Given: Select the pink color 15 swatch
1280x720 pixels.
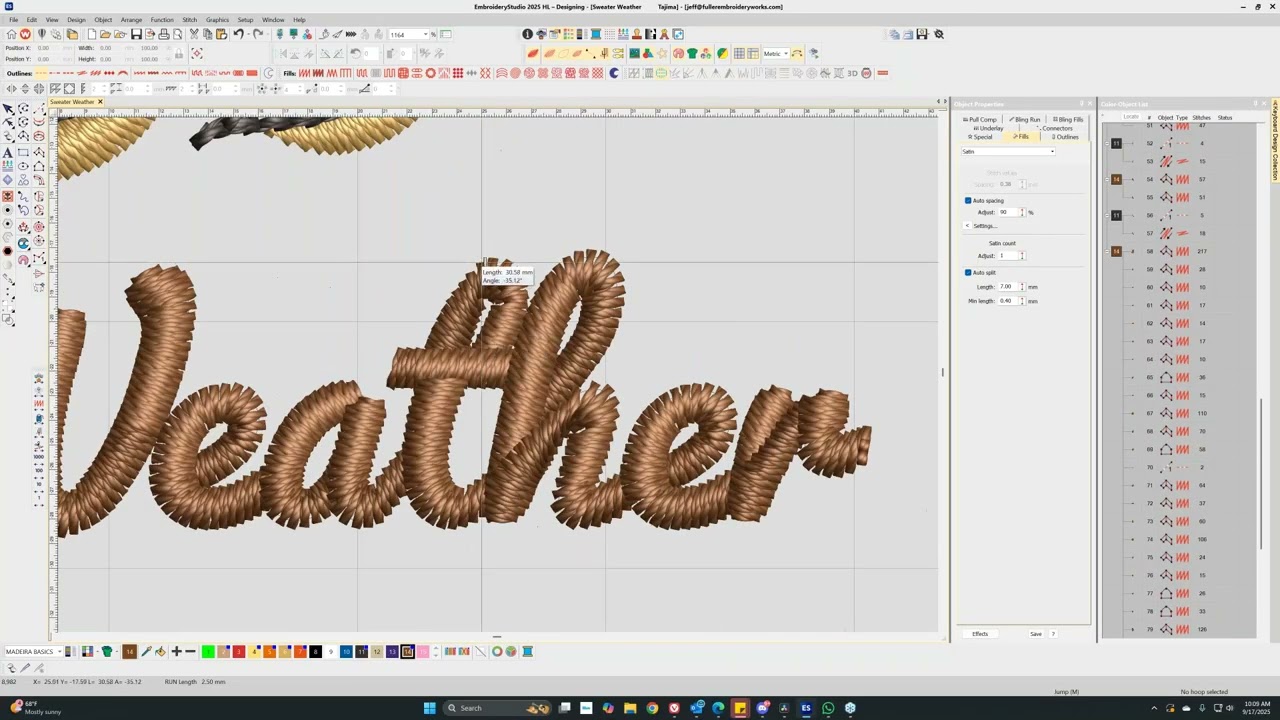Looking at the screenshot, I should (x=422, y=652).
